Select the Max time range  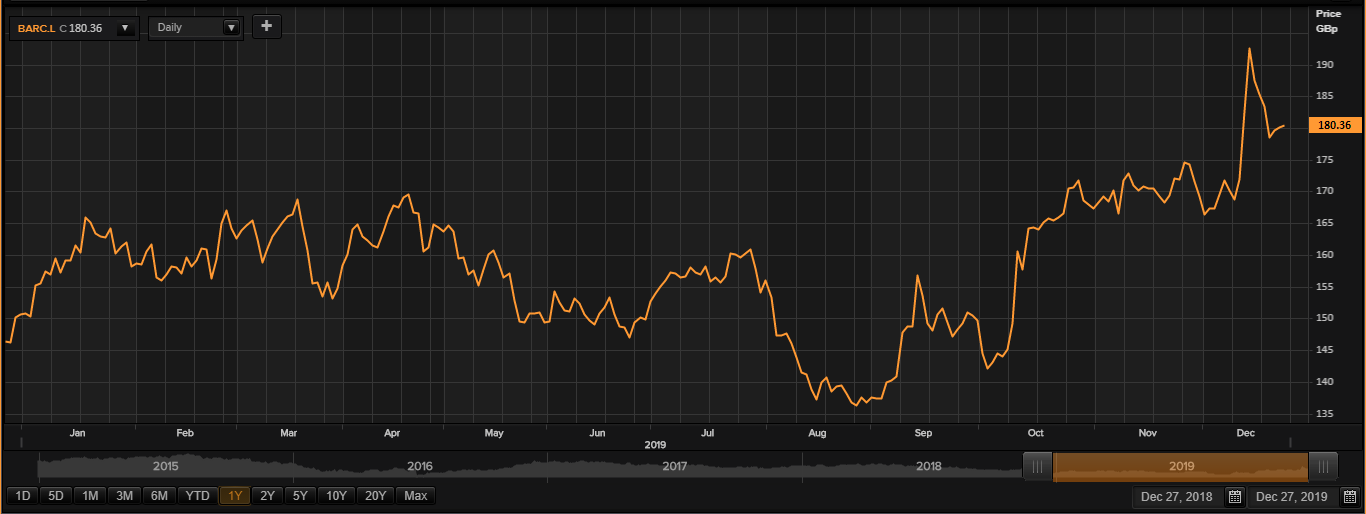[x=416, y=495]
